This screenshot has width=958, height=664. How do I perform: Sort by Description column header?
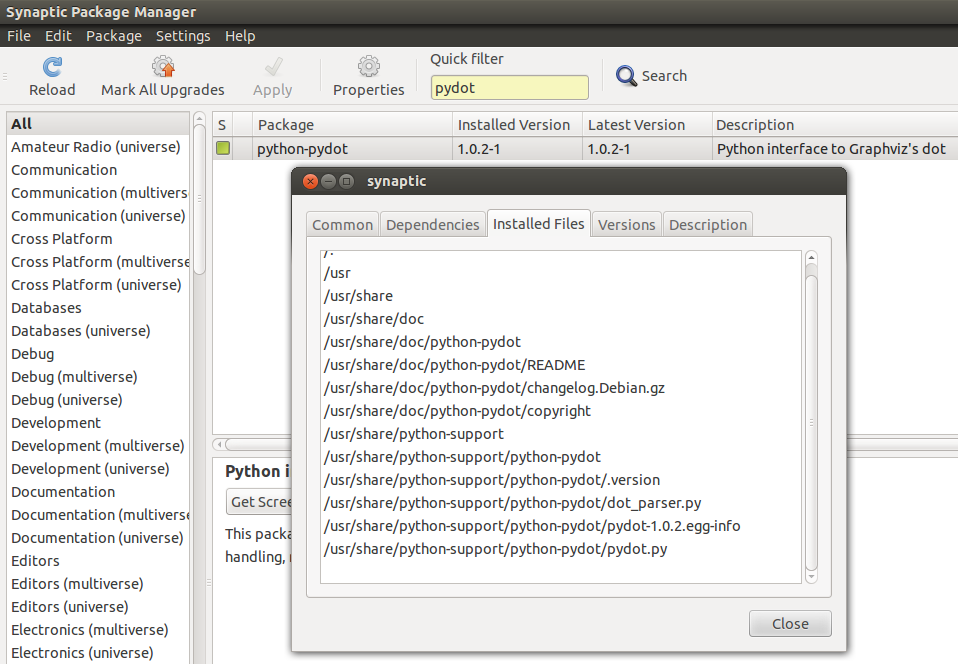pos(835,125)
